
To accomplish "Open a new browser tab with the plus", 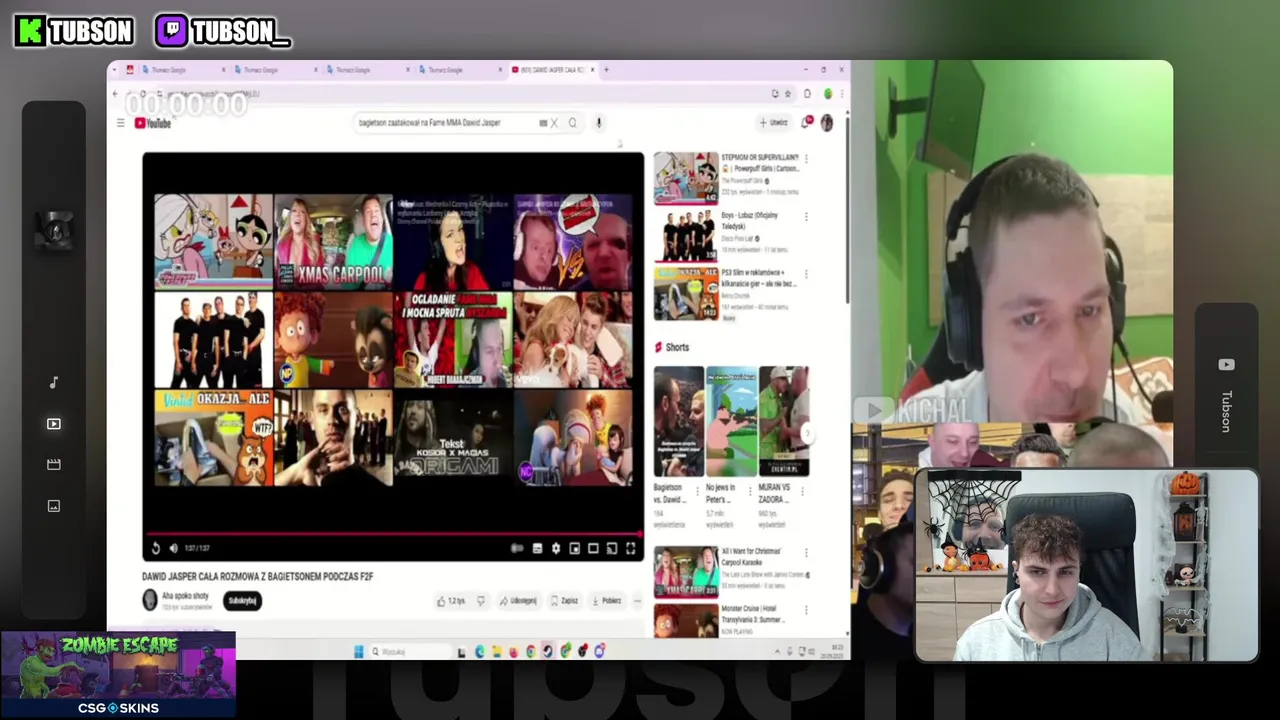I will 606,70.
